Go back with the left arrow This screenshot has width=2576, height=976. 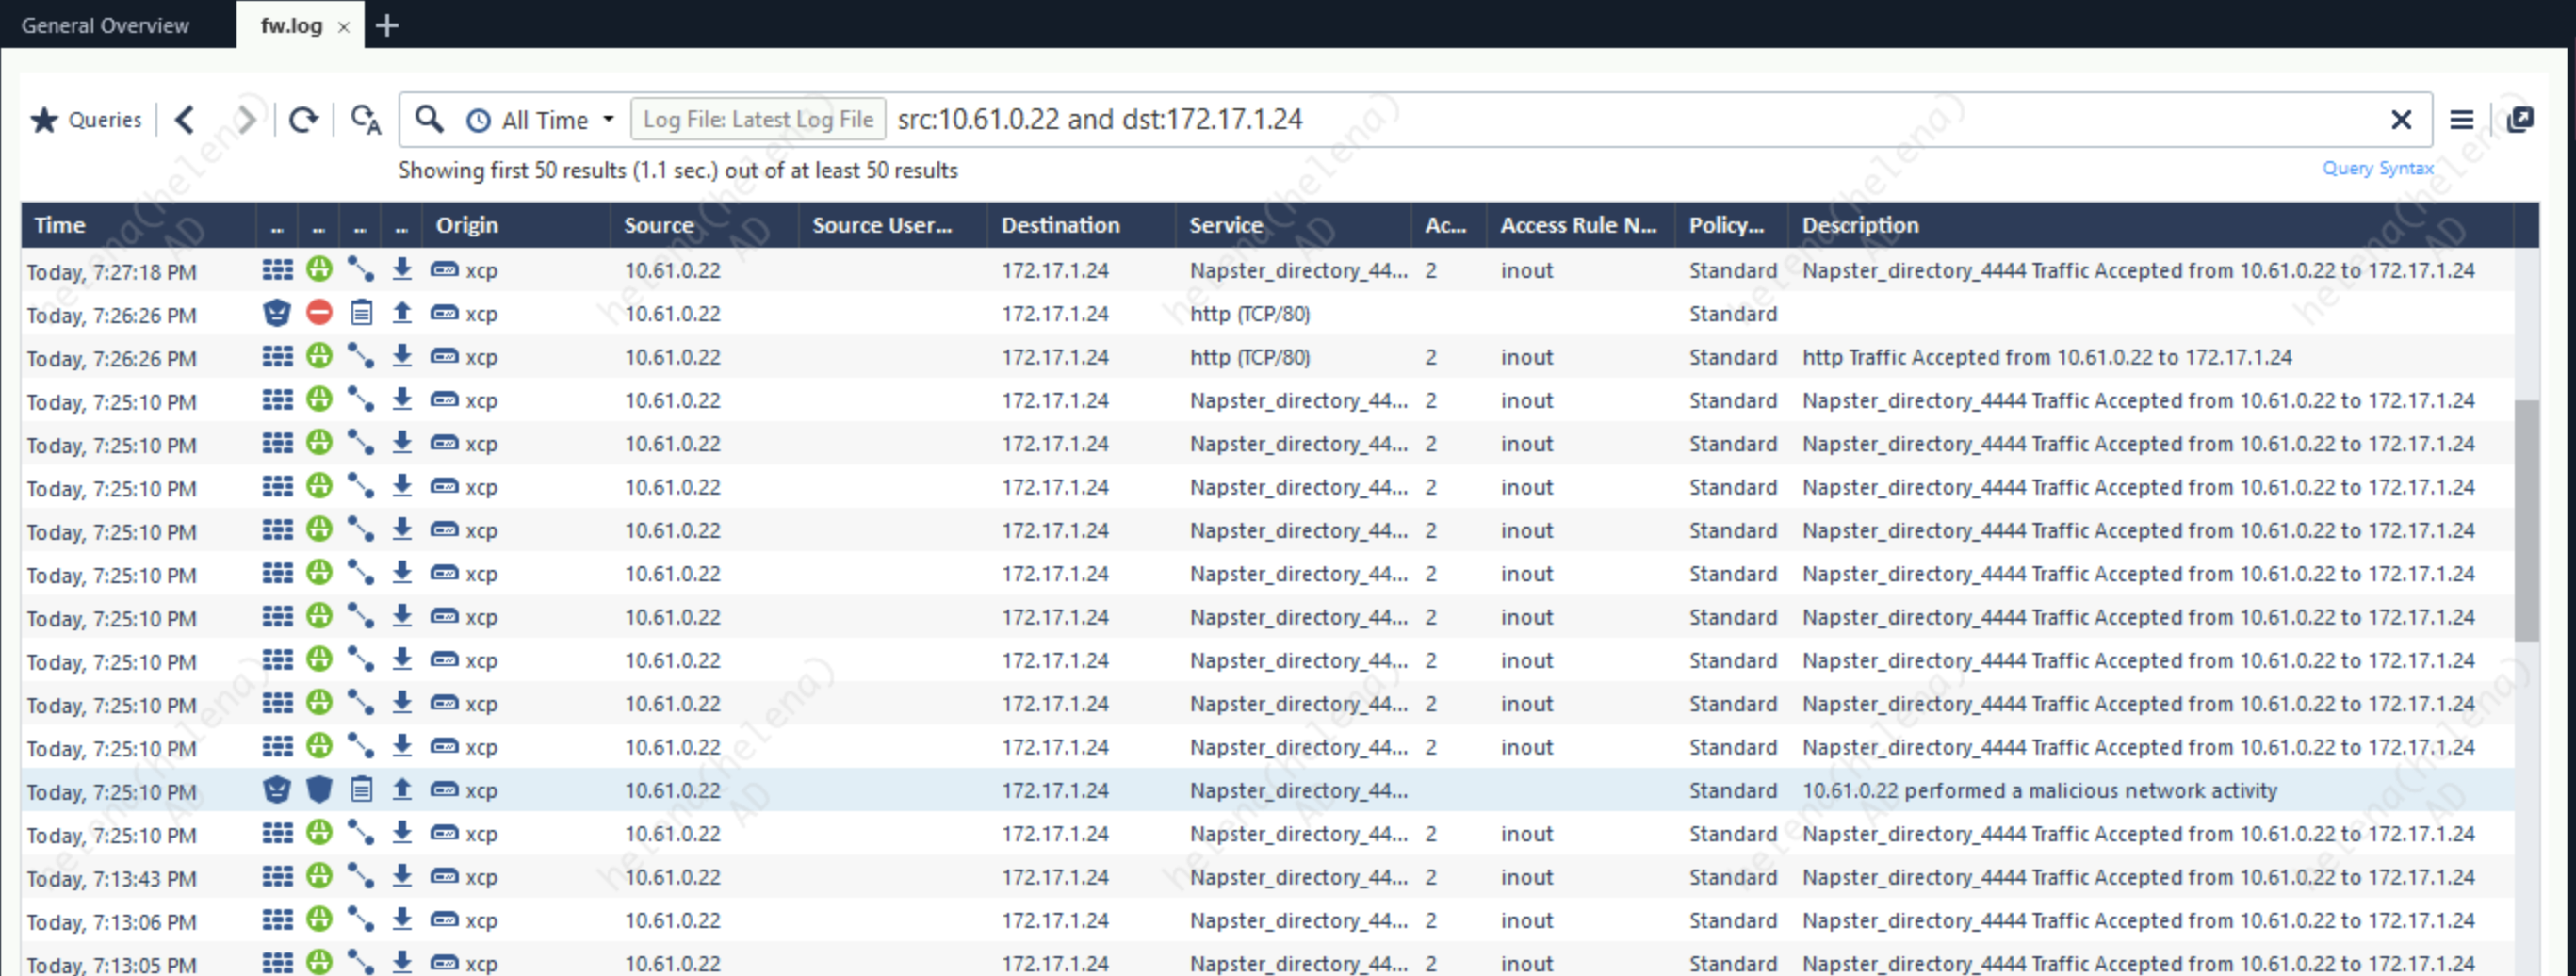coord(185,120)
